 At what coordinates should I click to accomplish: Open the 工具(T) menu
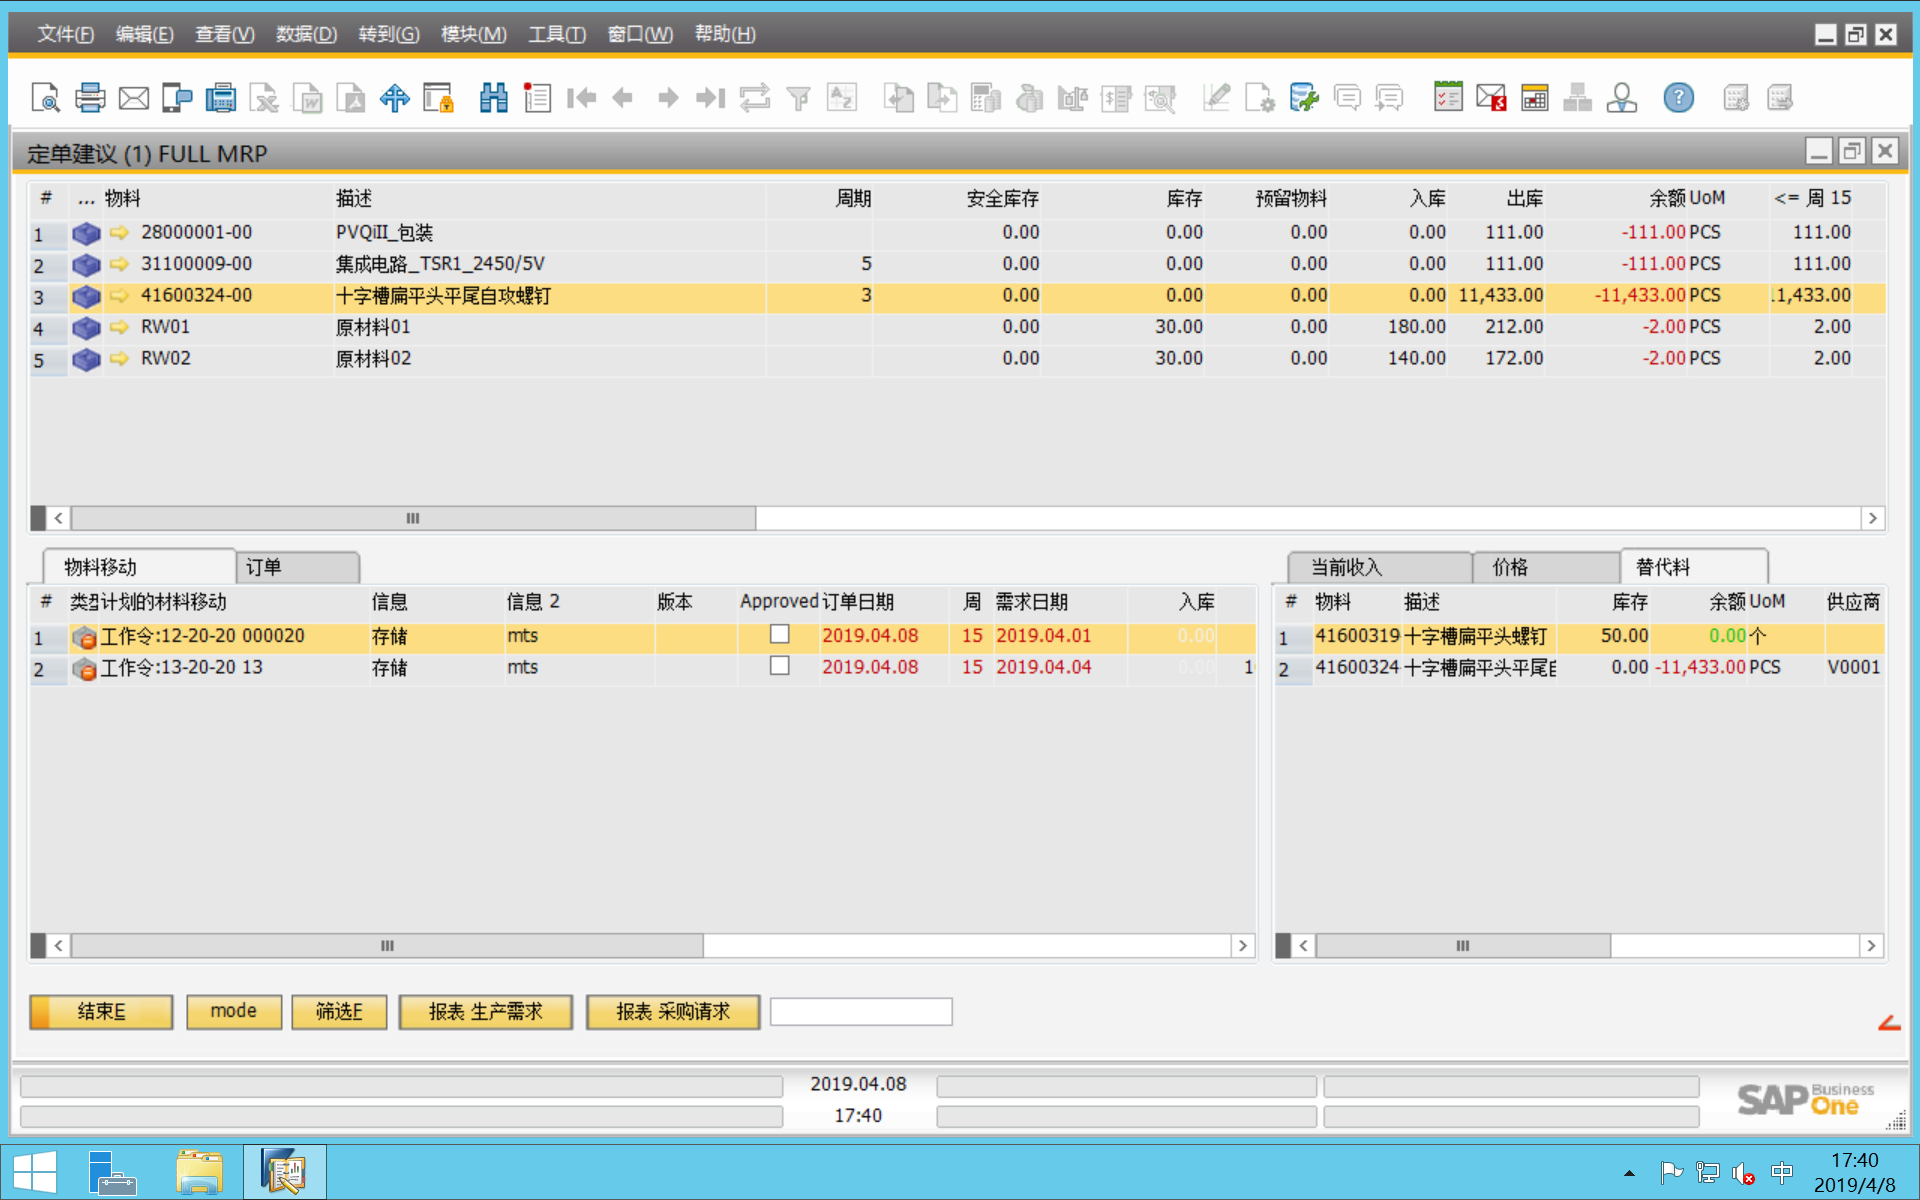pos(557,34)
